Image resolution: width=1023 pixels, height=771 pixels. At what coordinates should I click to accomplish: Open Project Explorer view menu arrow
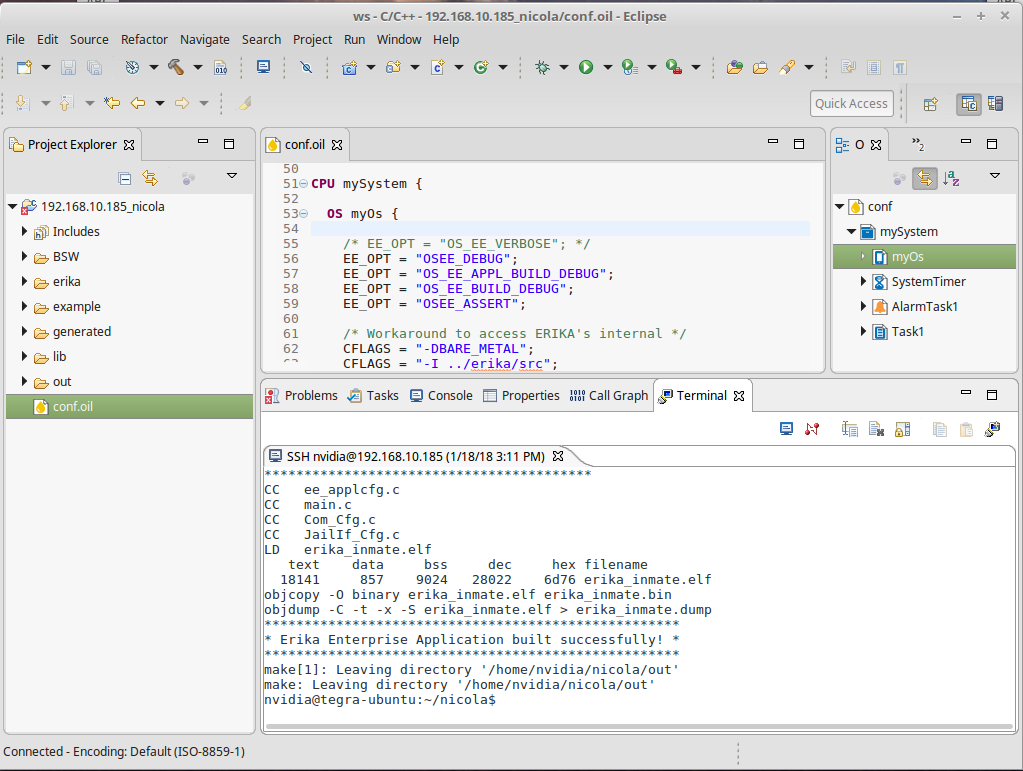coord(232,175)
